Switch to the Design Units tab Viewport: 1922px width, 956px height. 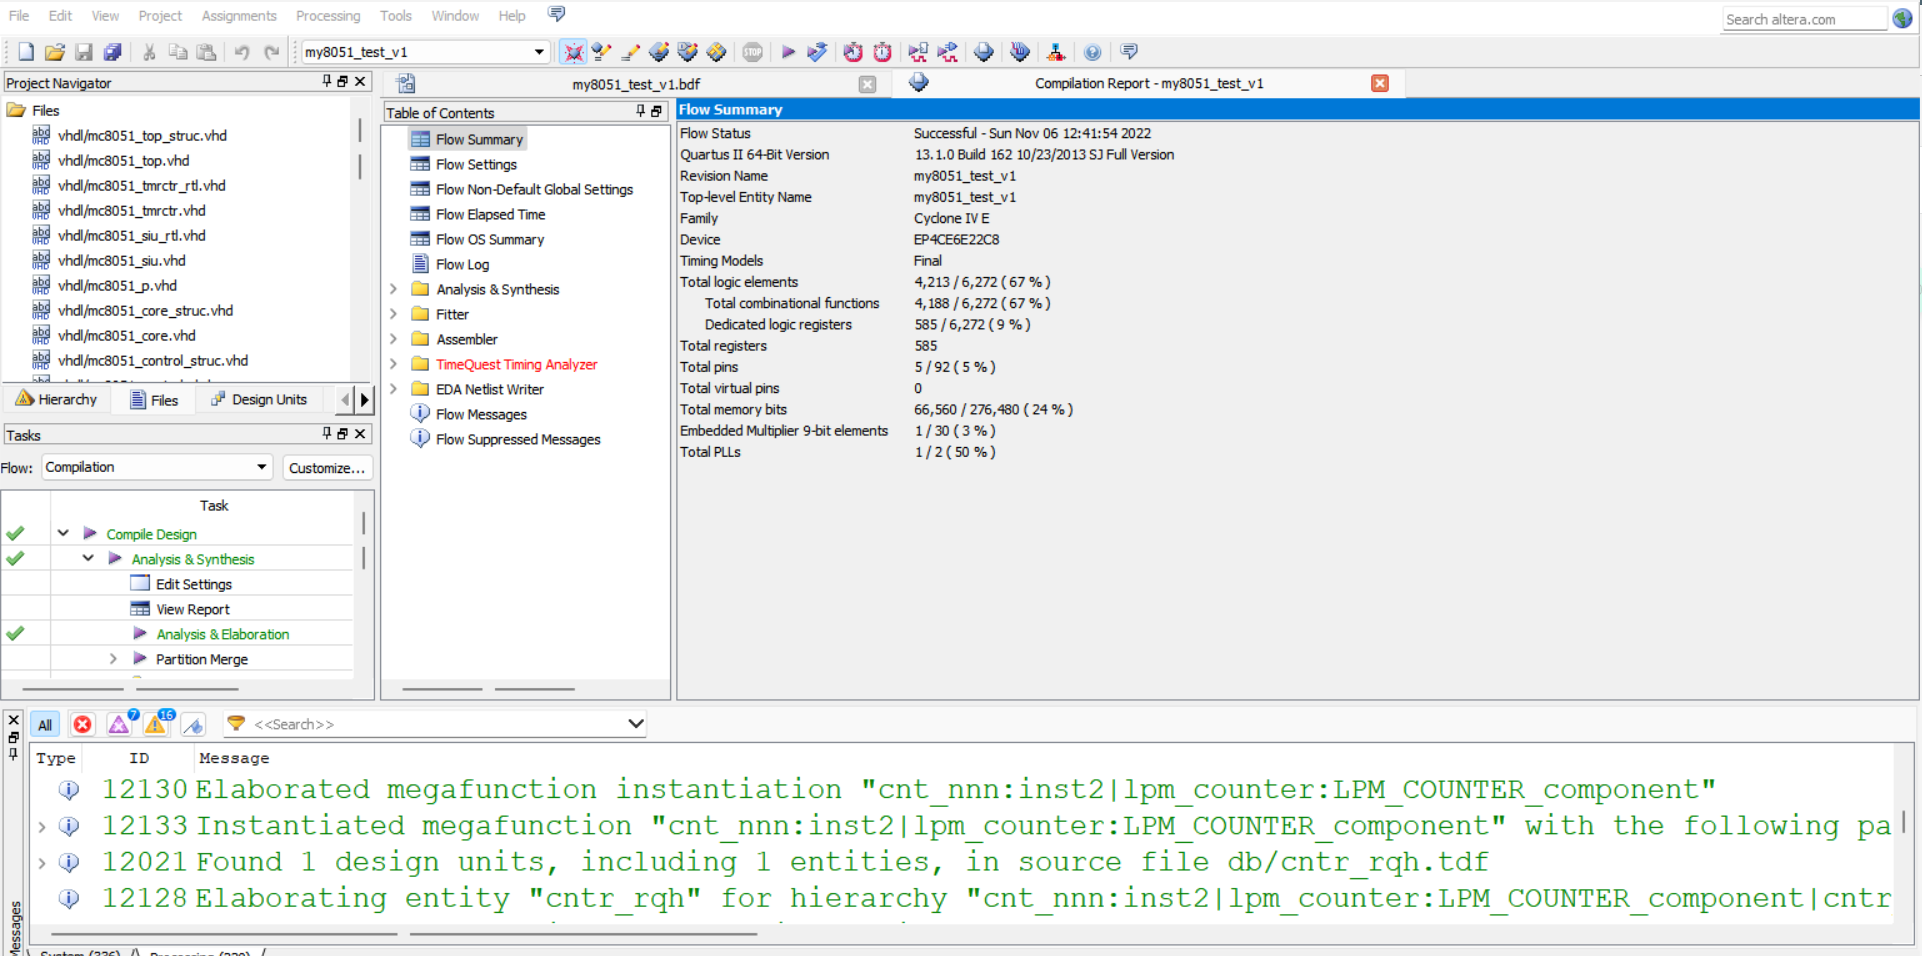[x=259, y=399]
